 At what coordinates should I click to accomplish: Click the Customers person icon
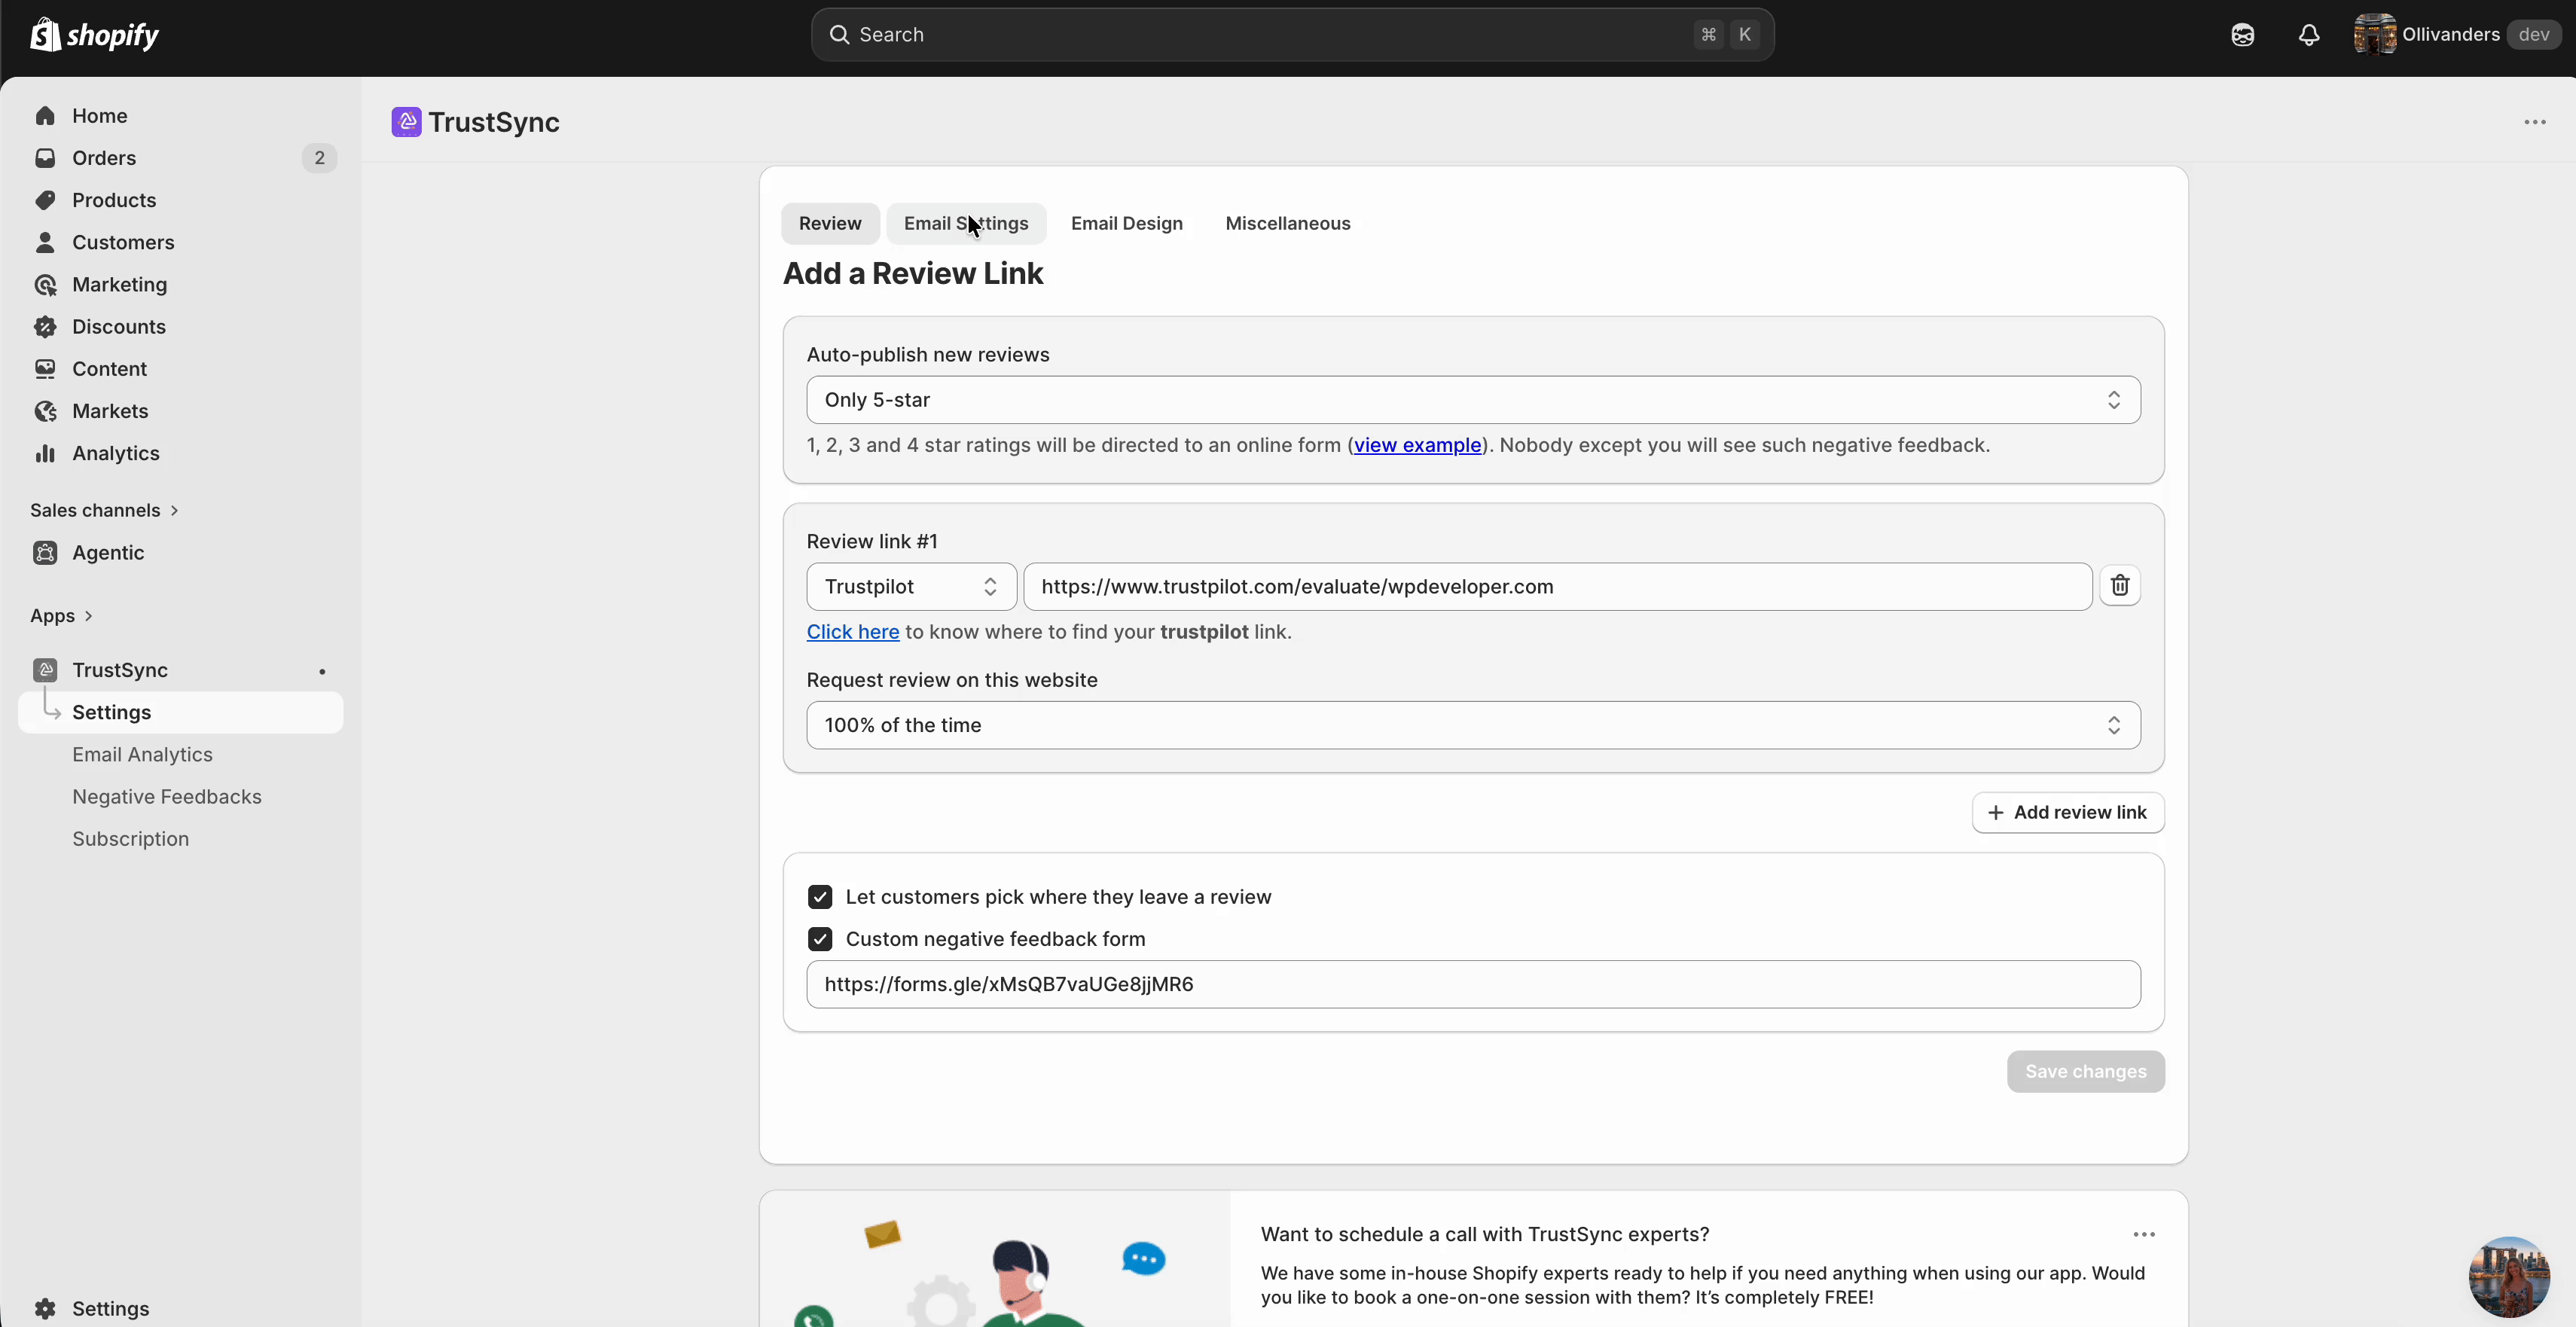[x=45, y=242]
